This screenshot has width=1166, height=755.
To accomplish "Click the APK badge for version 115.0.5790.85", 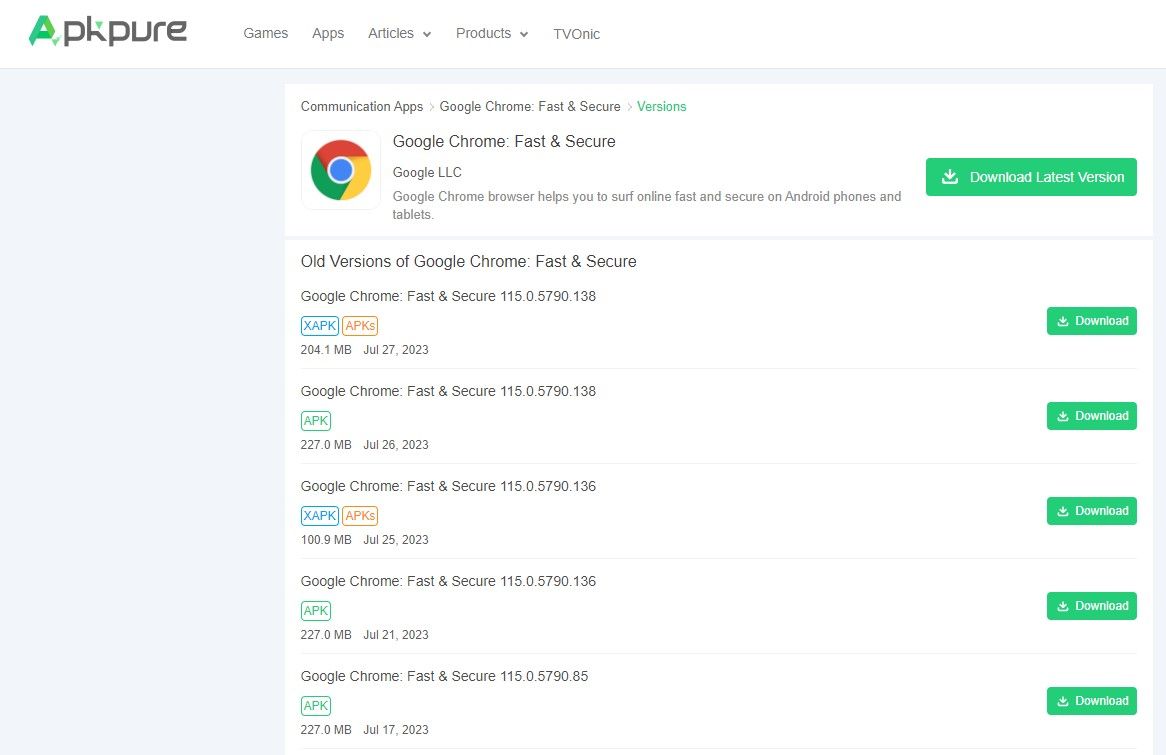I will click(x=315, y=705).
